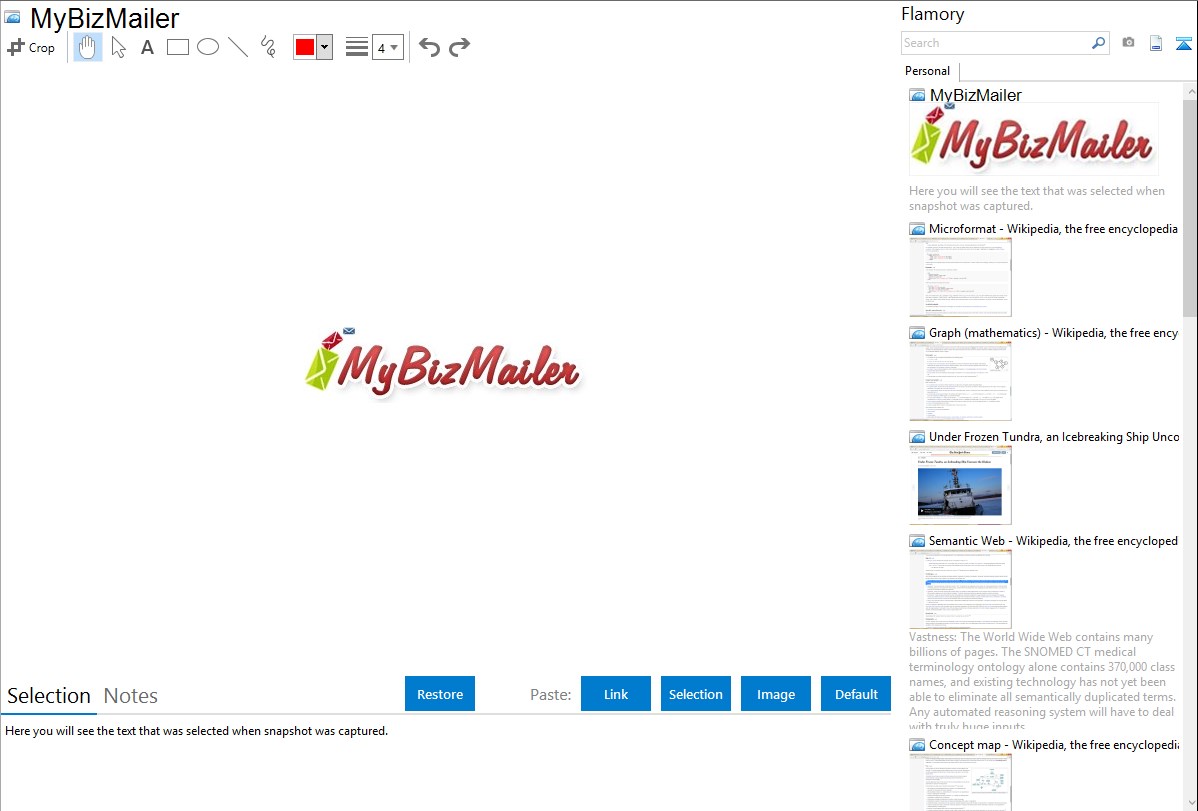Choose the arrow pointer tool
1198x811 pixels.
pos(118,47)
